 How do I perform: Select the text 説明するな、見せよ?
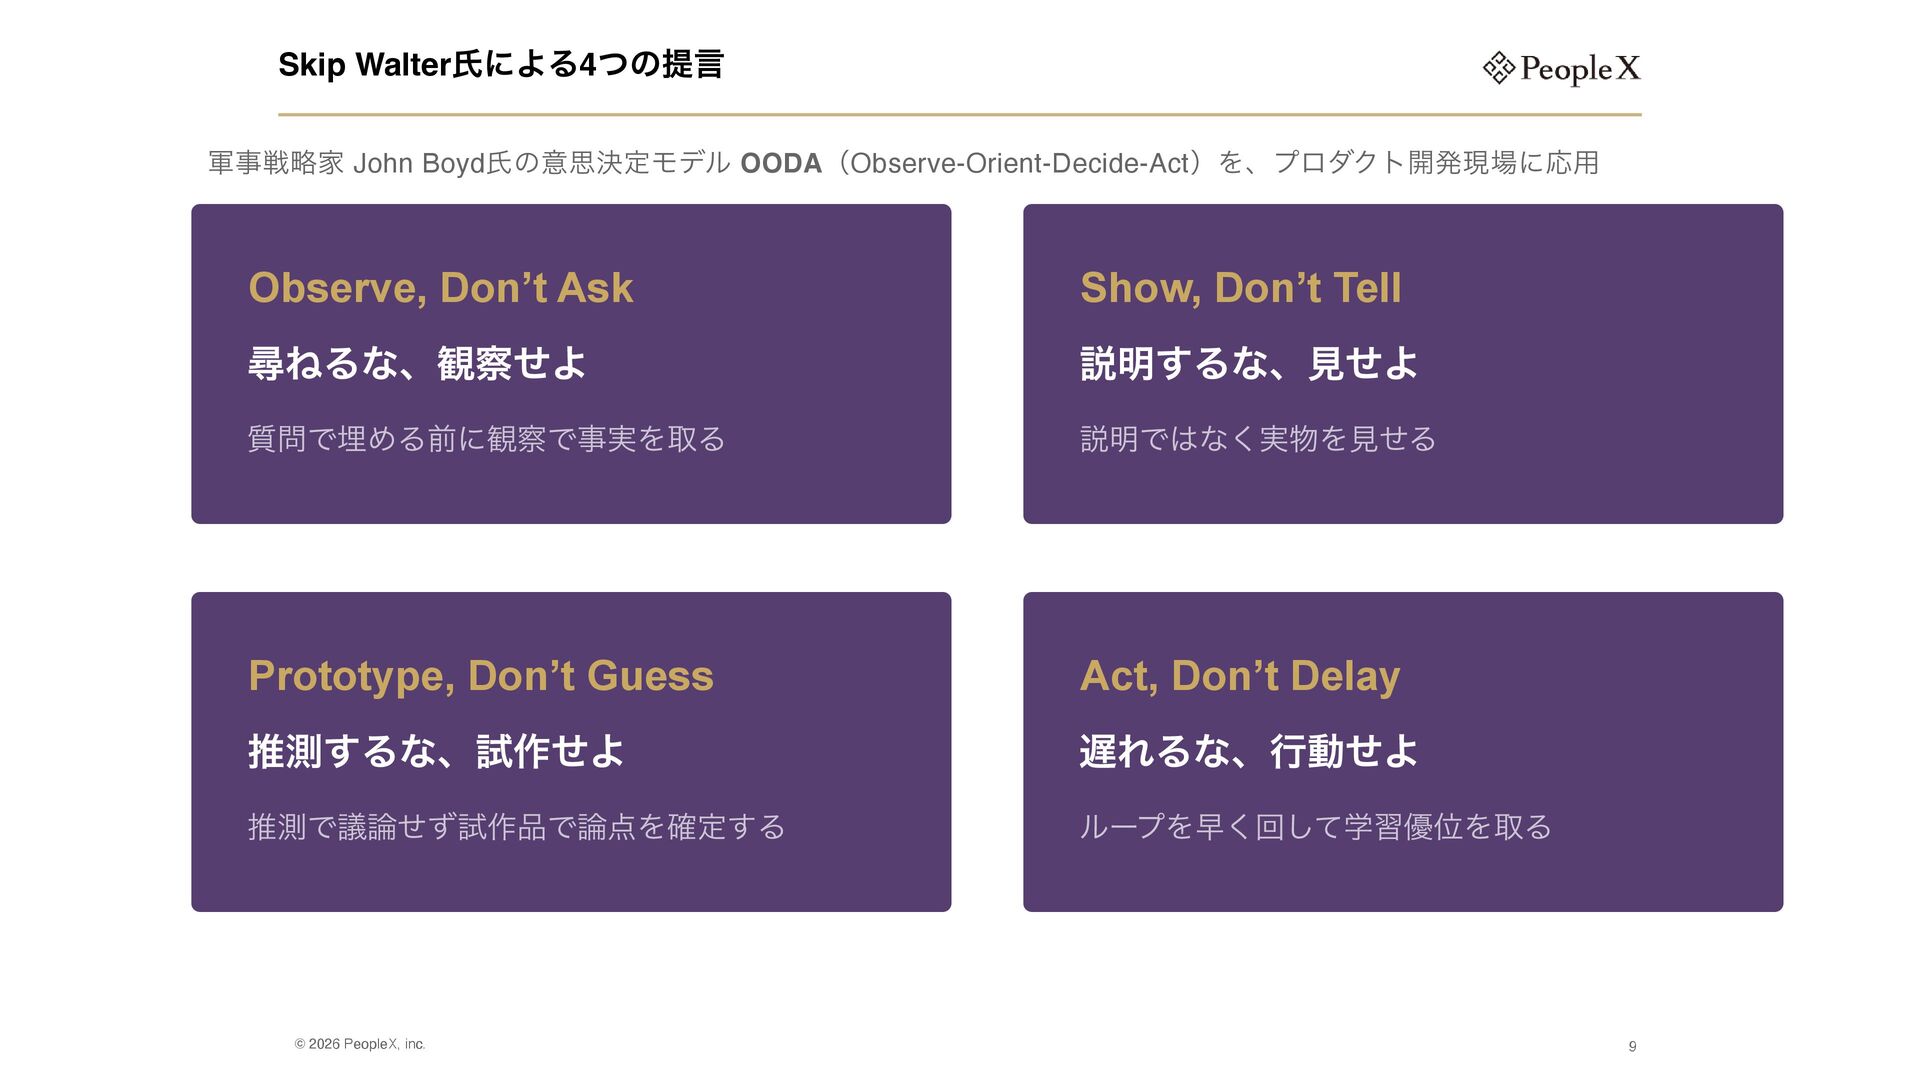(x=1248, y=363)
